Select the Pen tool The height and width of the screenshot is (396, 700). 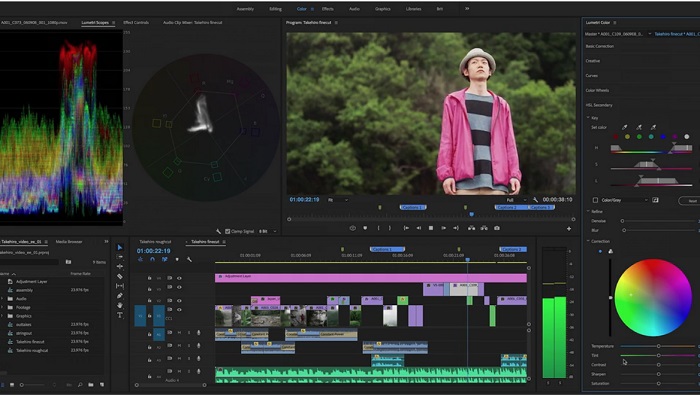point(120,296)
